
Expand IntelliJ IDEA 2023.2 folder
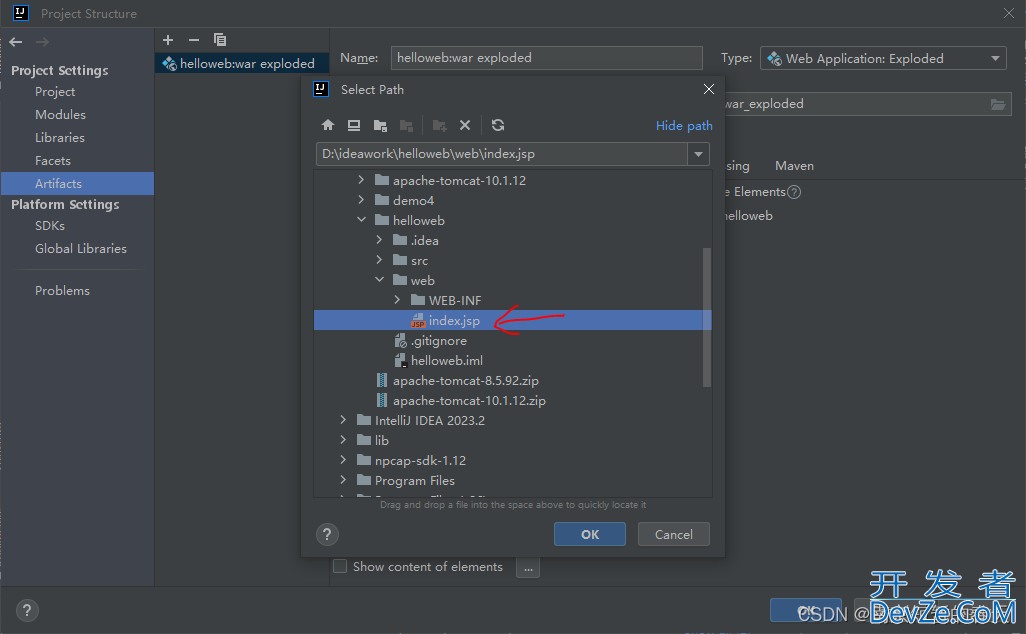(343, 419)
